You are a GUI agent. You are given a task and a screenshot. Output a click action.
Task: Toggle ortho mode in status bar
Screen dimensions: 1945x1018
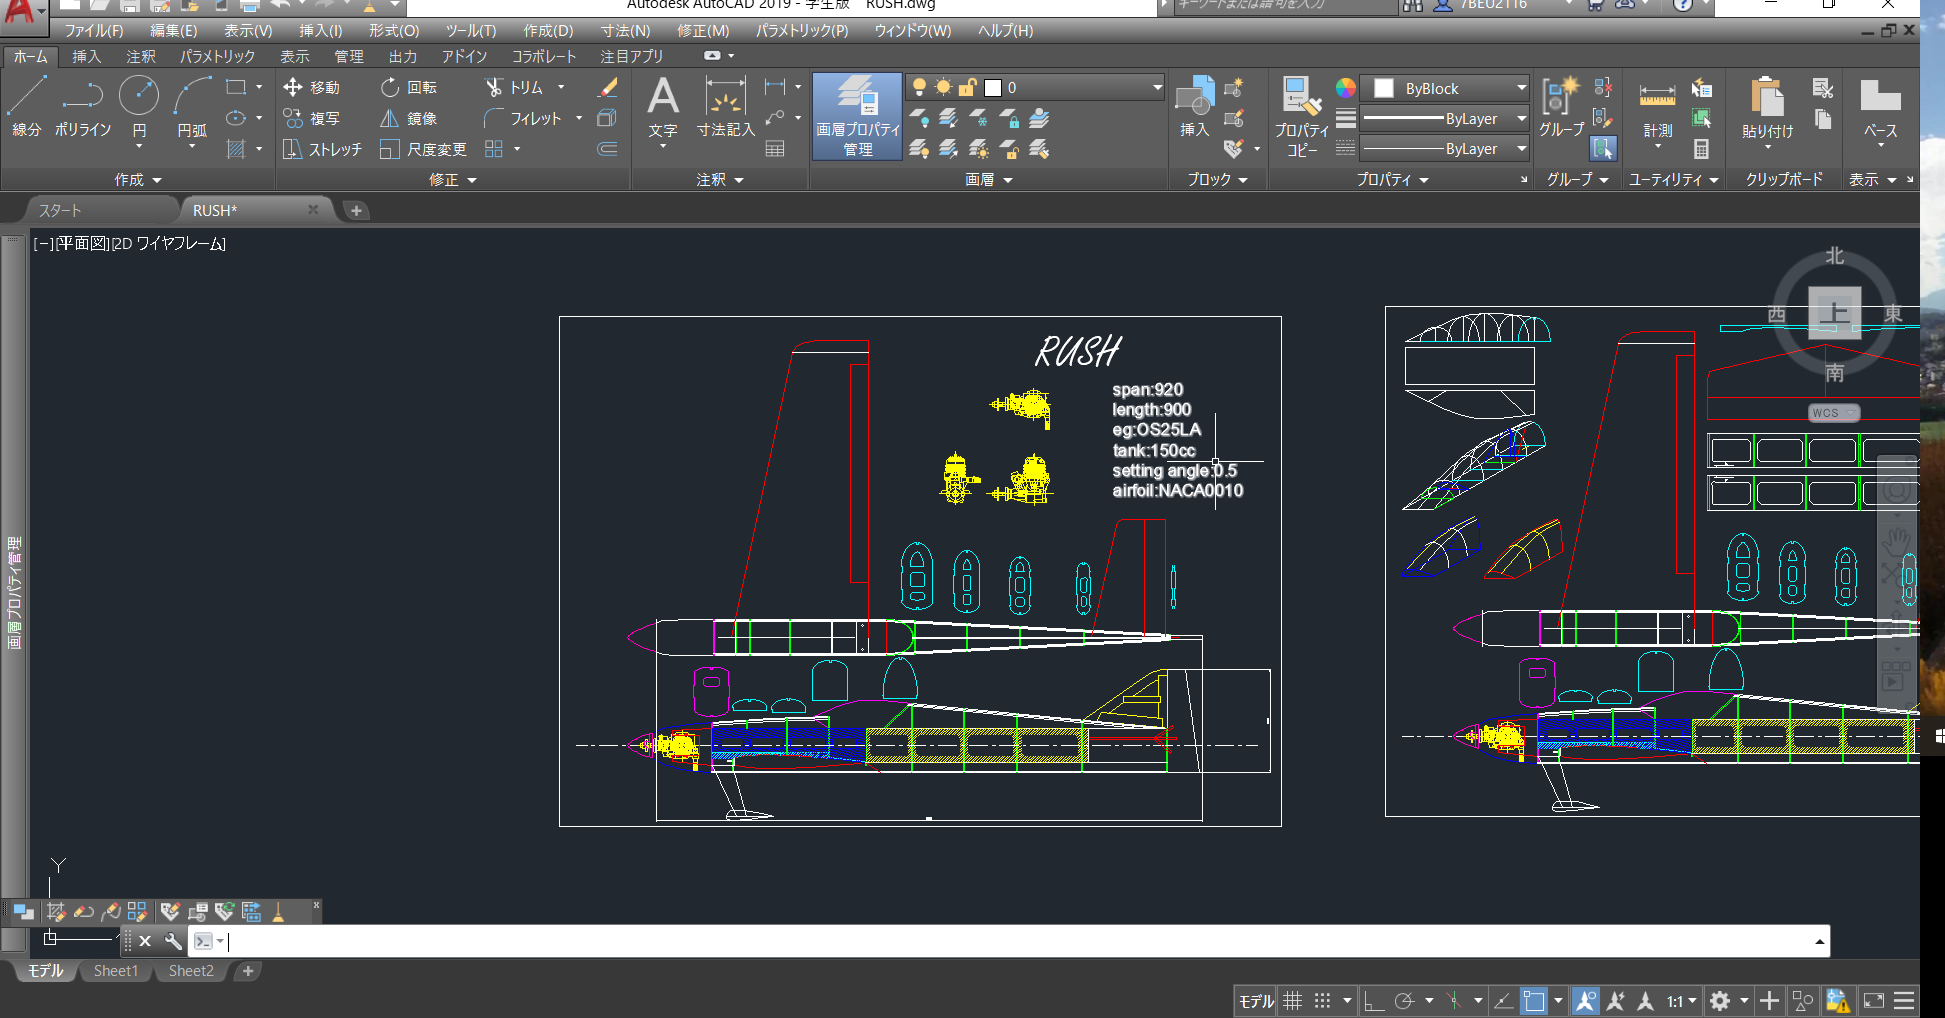click(x=1374, y=1001)
